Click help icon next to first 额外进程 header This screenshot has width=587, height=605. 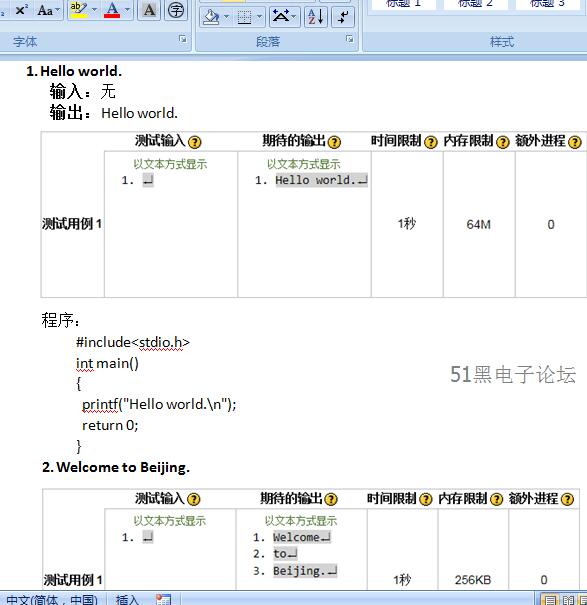tap(575, 142)
